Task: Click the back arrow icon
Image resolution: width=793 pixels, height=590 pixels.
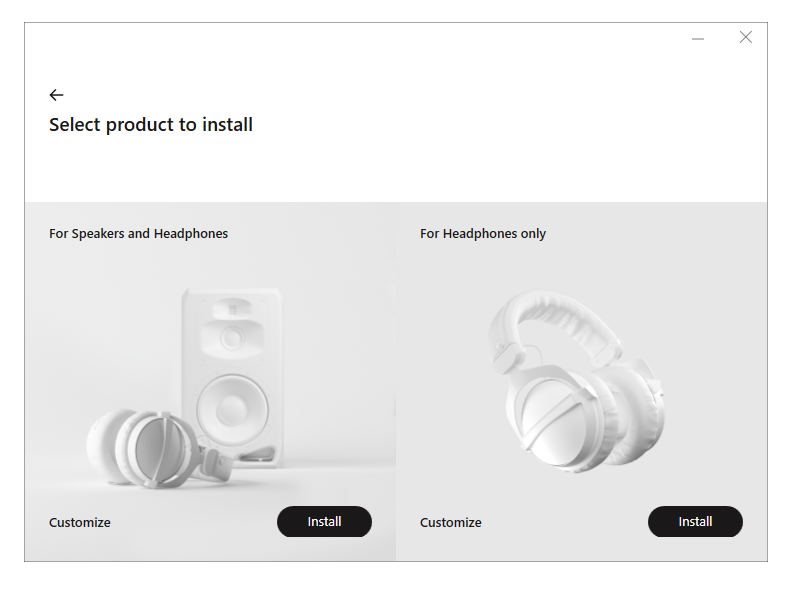Action: coord(56,95)
